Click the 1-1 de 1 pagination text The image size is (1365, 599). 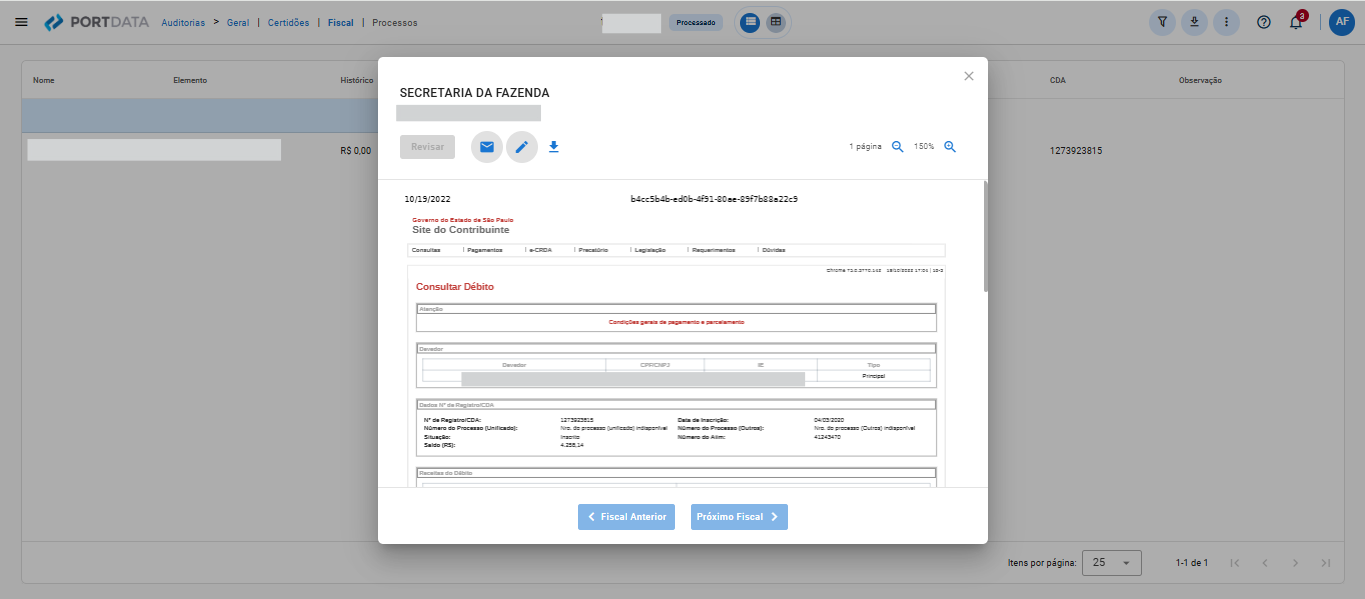click(1192, 563)
